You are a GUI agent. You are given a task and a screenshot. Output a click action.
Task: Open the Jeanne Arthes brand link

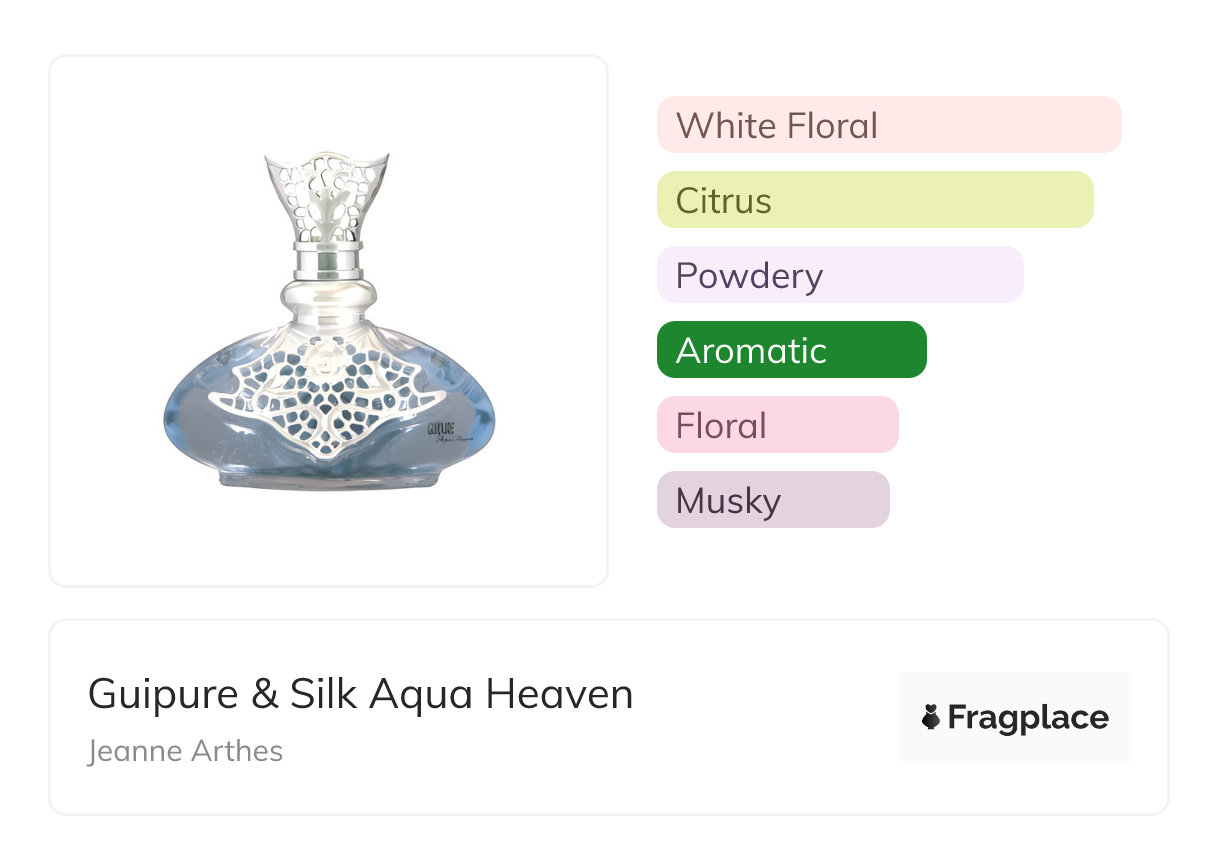185,751
